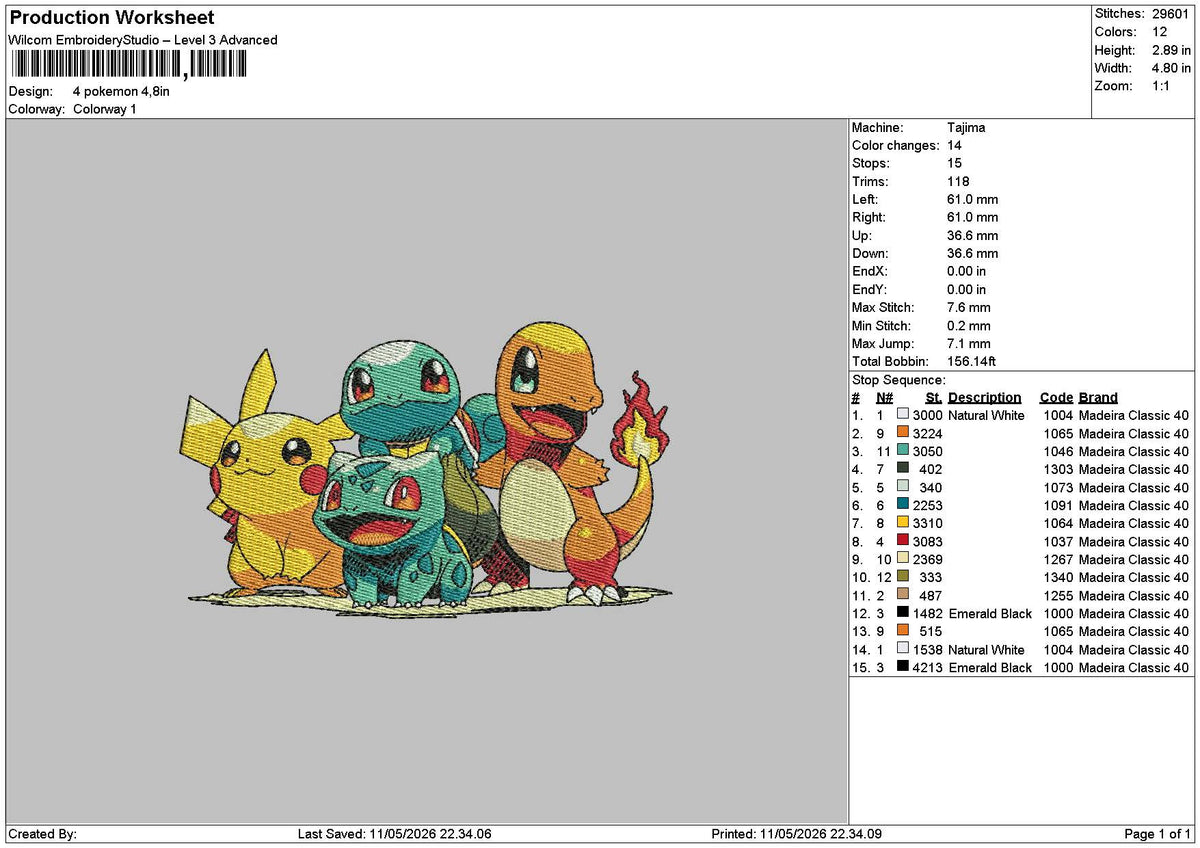Click the "Code" column header
The width and height of the screenshot is (1200, 848).
[x=1056, y=397]
